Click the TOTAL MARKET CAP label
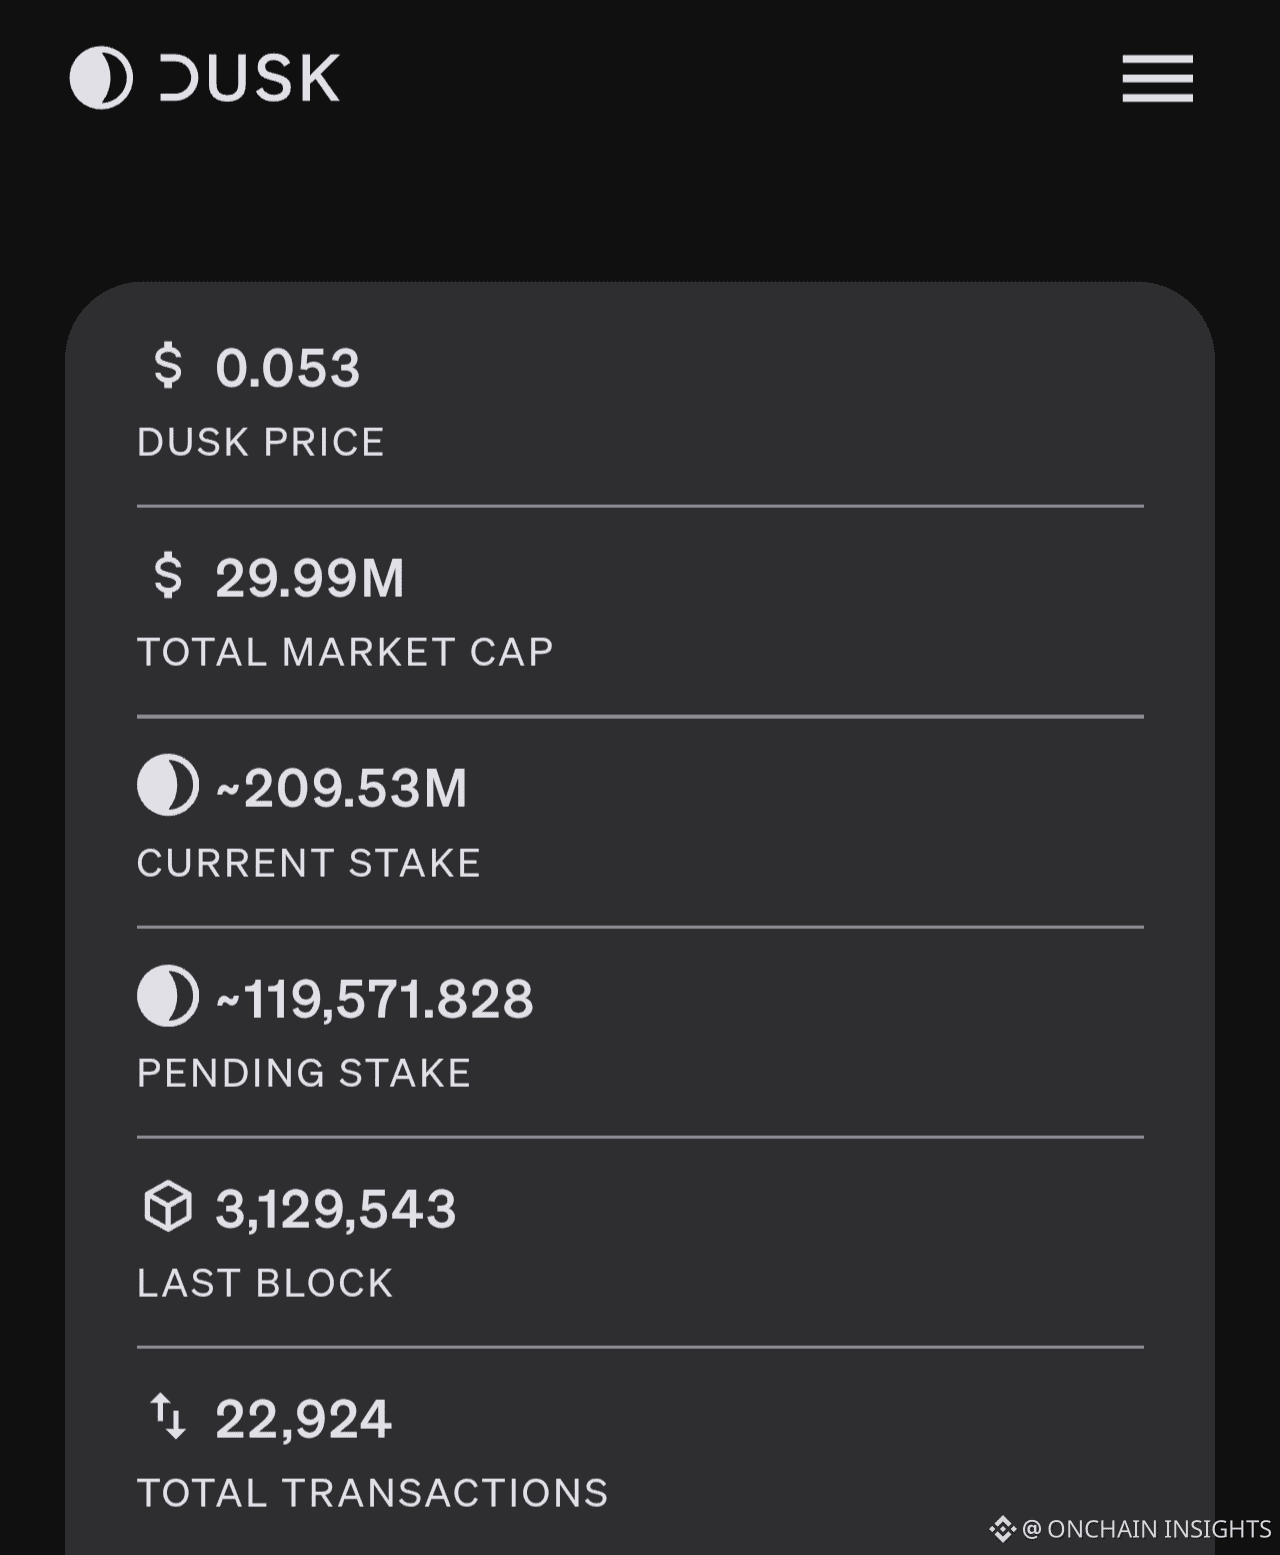The width and height of the screenshot is (1280, 1555). pos(345,652)
